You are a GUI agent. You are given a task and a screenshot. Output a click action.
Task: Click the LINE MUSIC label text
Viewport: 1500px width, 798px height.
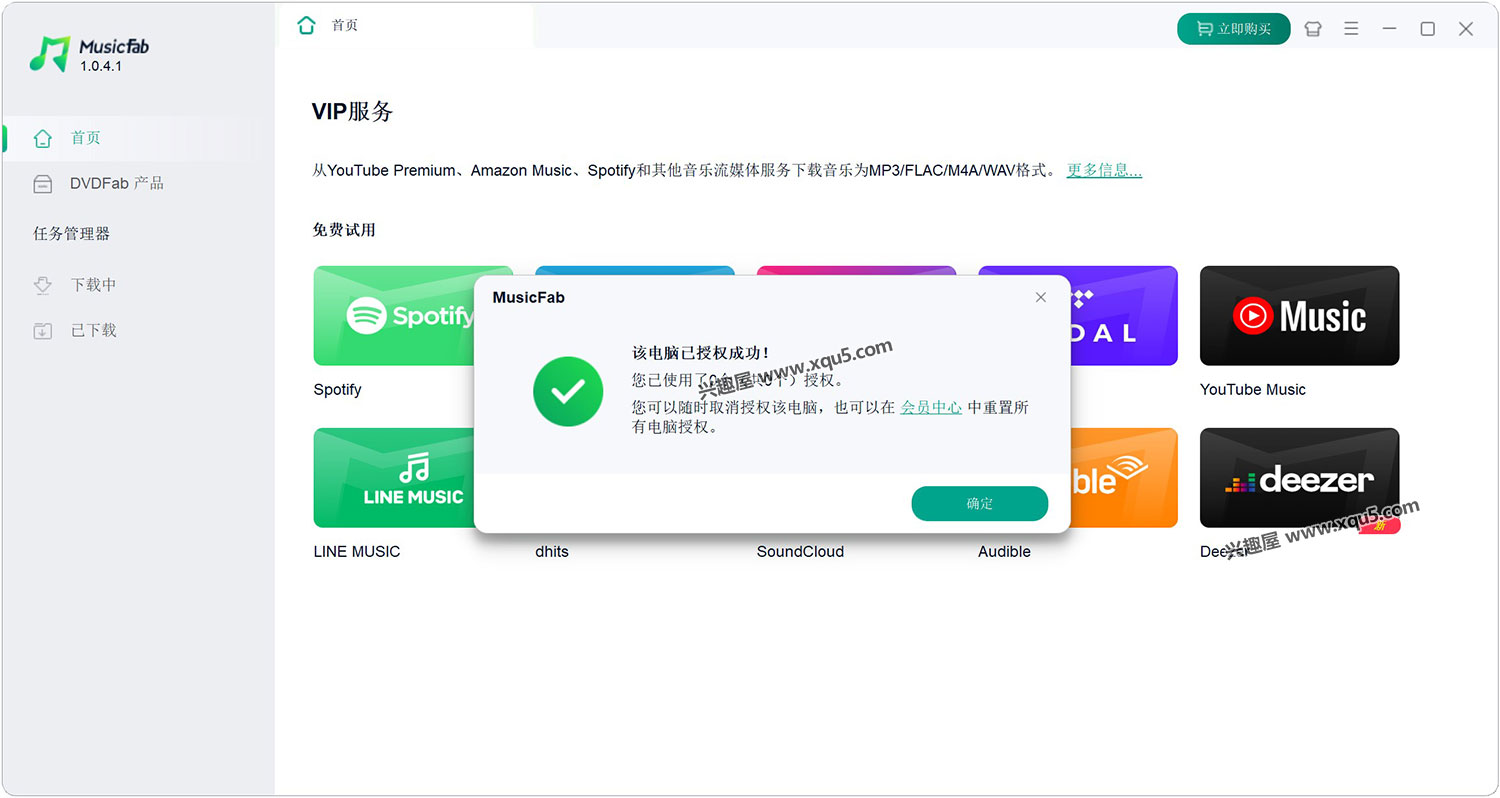pyautogui.click(x=356, y=552)
